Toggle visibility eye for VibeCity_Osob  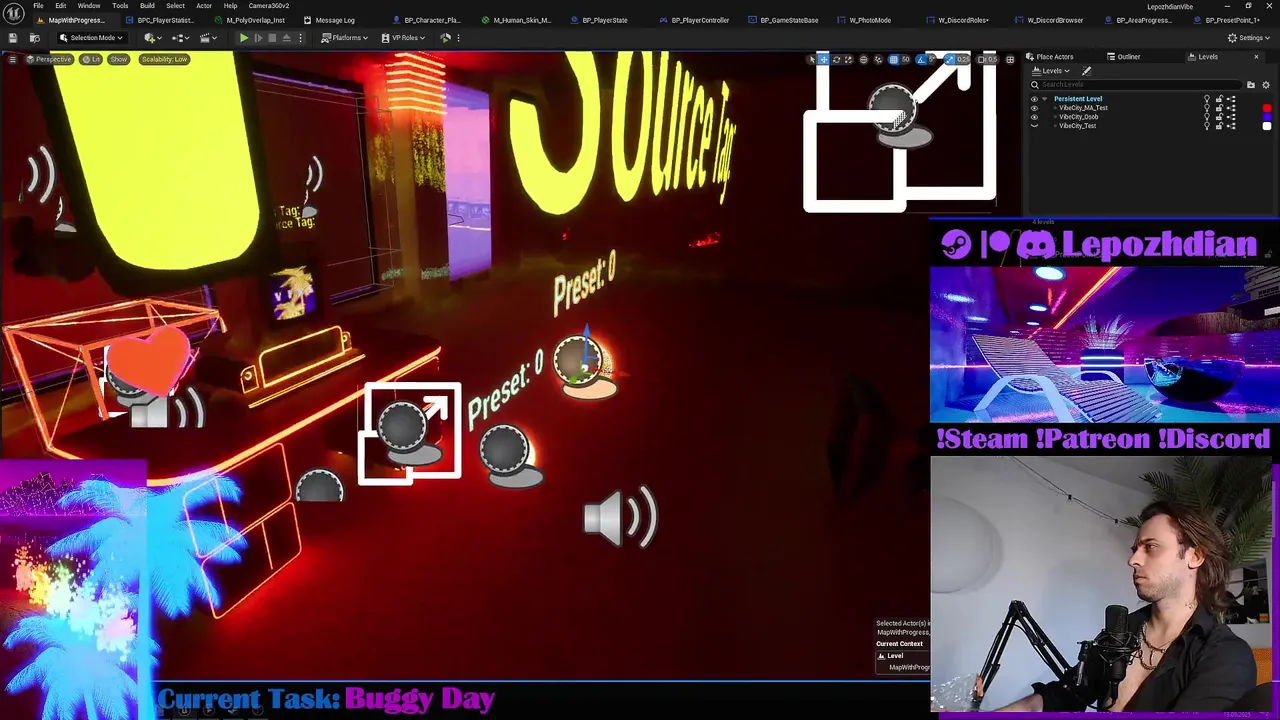(x=1034, y=117)
